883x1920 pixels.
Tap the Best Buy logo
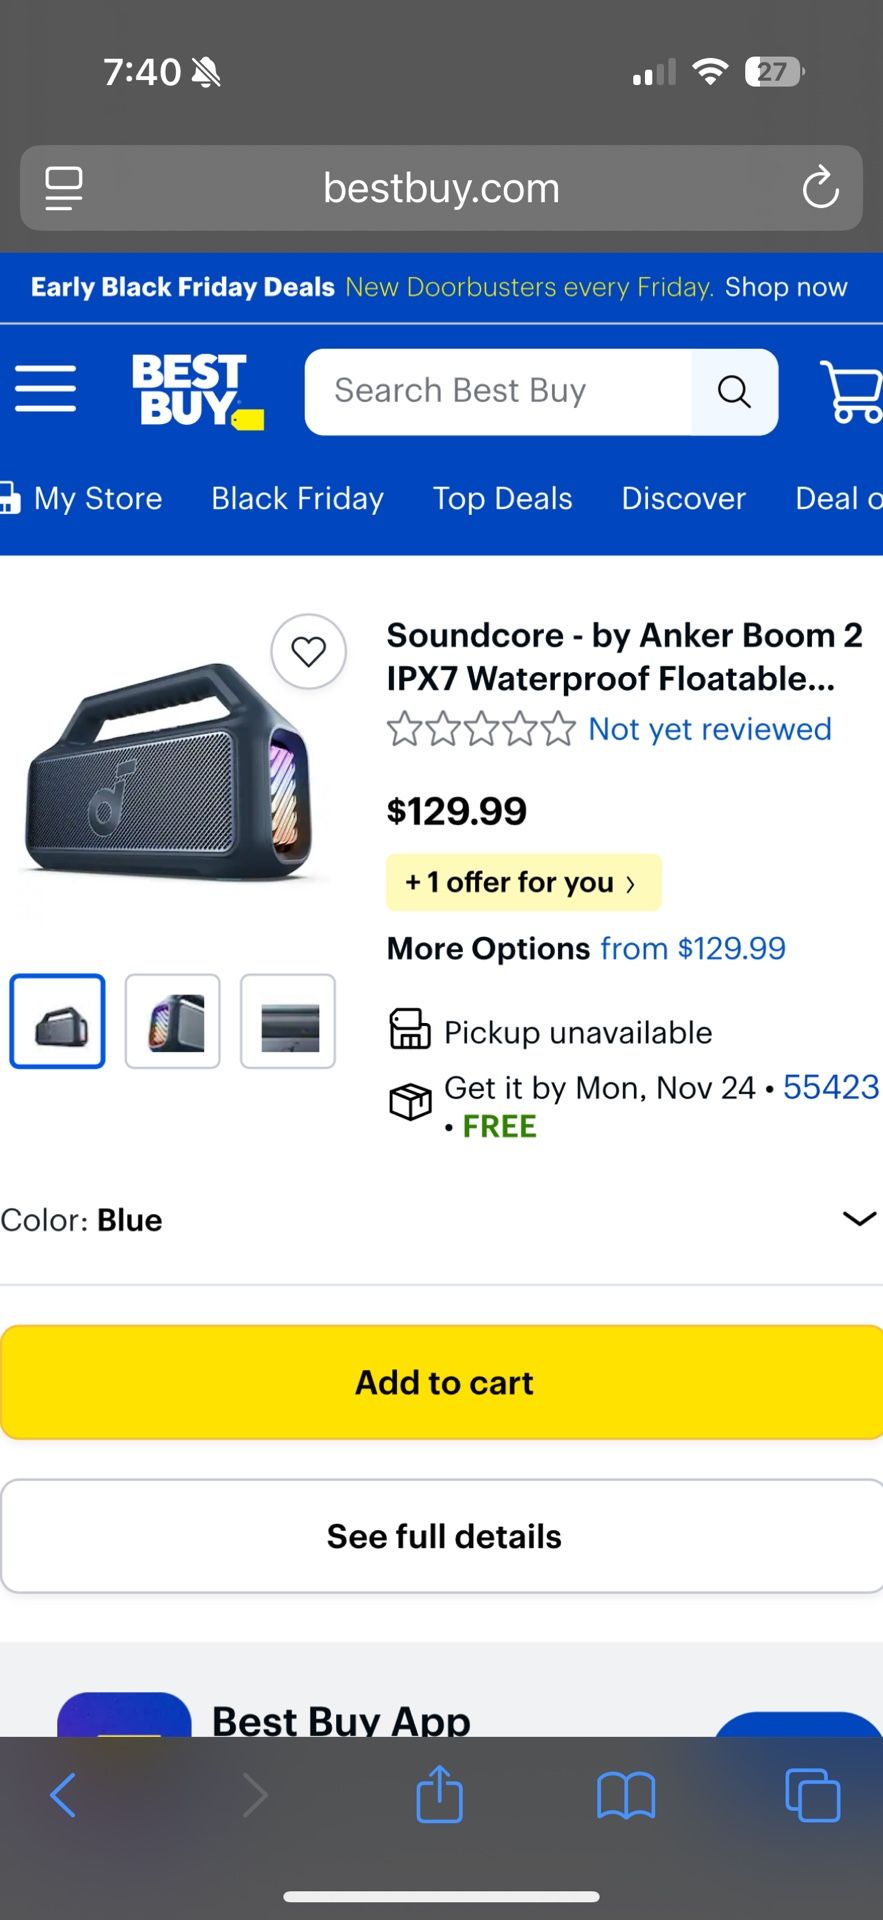(193, 390)
